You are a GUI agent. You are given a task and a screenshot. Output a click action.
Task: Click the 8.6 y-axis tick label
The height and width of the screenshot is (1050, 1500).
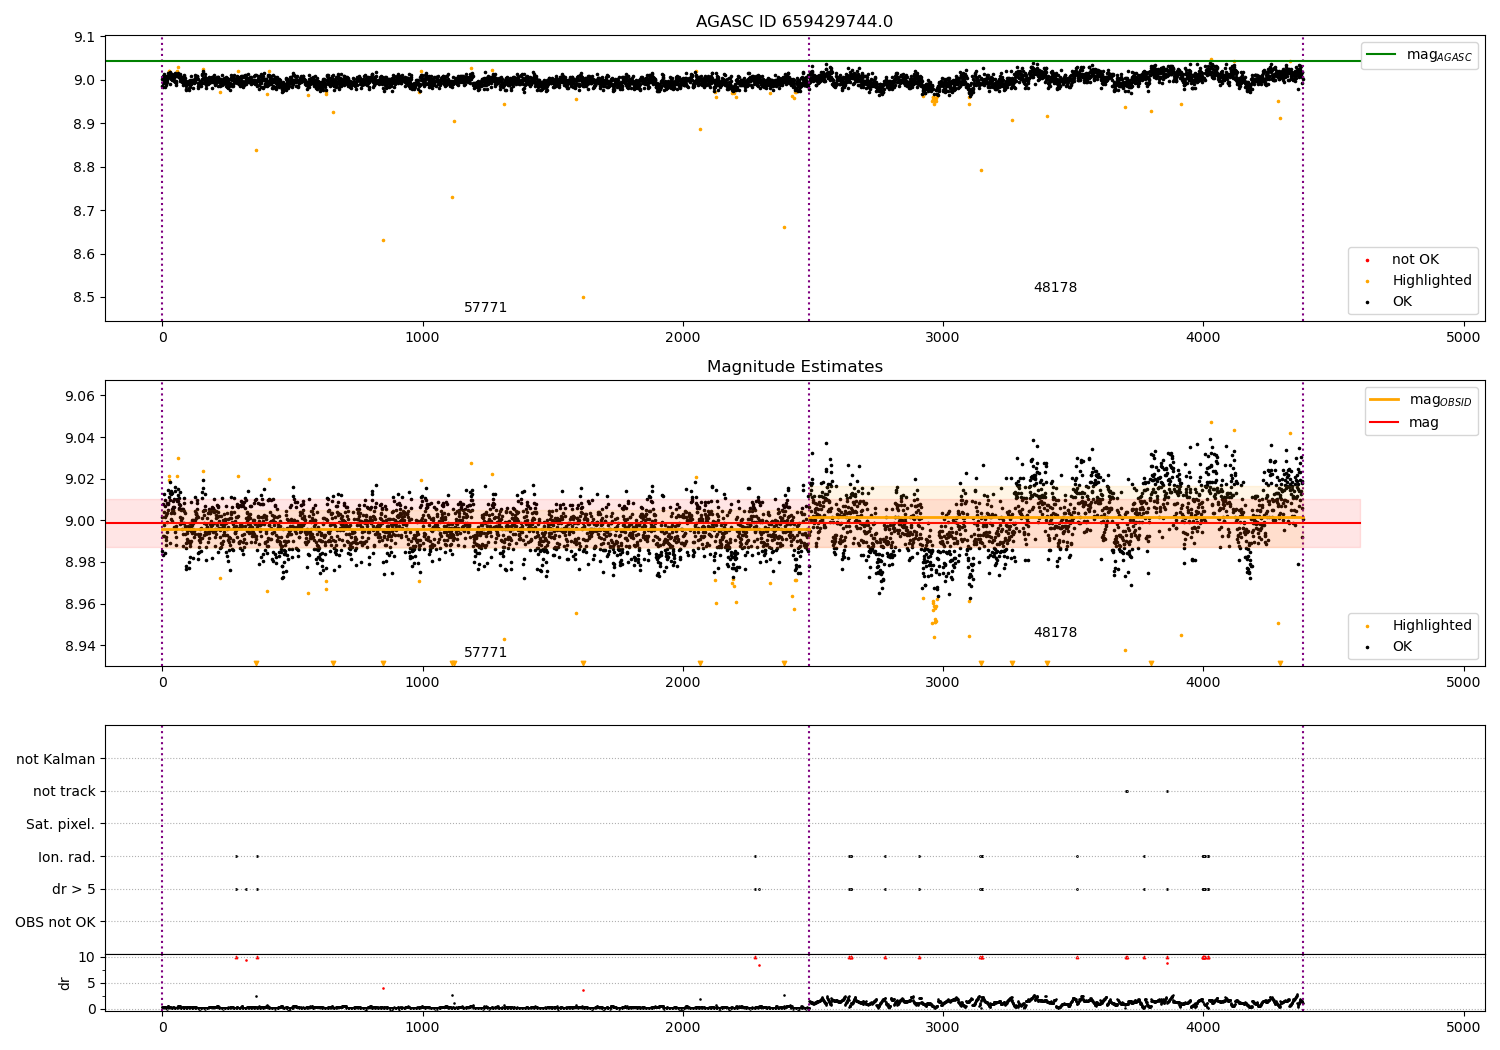click(x=85, y=255)
